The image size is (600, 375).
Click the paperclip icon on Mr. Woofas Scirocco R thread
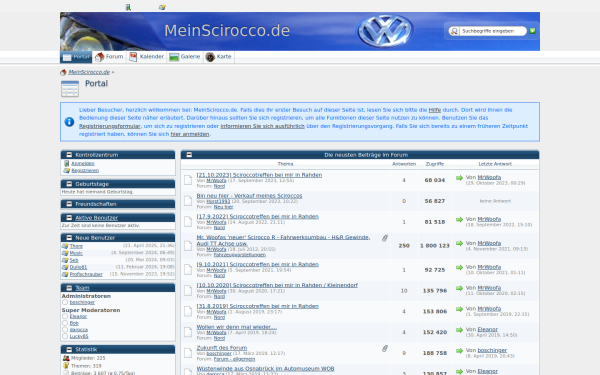coord(385,238)
